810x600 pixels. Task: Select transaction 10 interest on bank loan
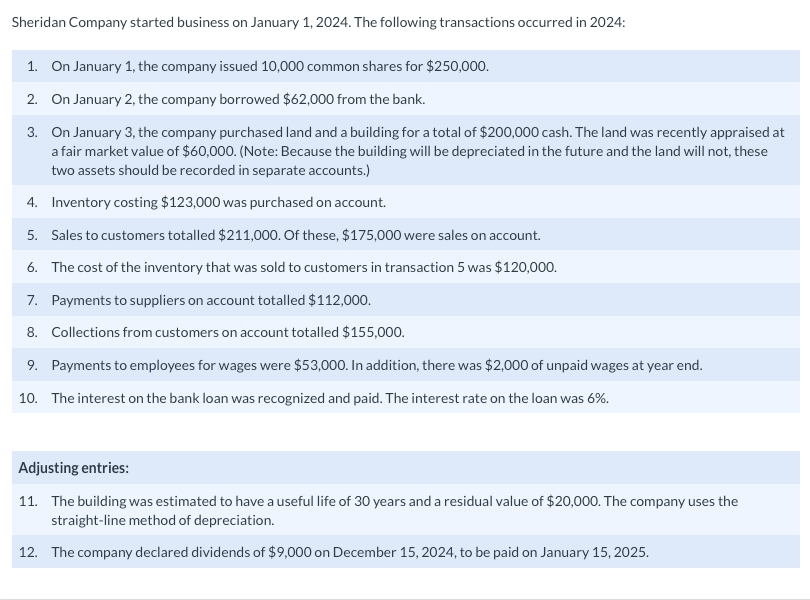click(406, 397)
